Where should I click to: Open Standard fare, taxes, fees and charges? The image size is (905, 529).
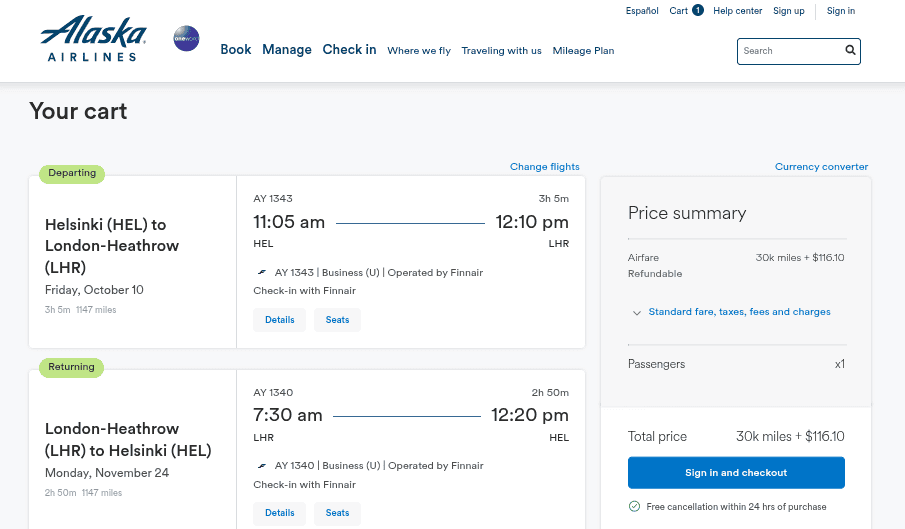click(739, 312)
